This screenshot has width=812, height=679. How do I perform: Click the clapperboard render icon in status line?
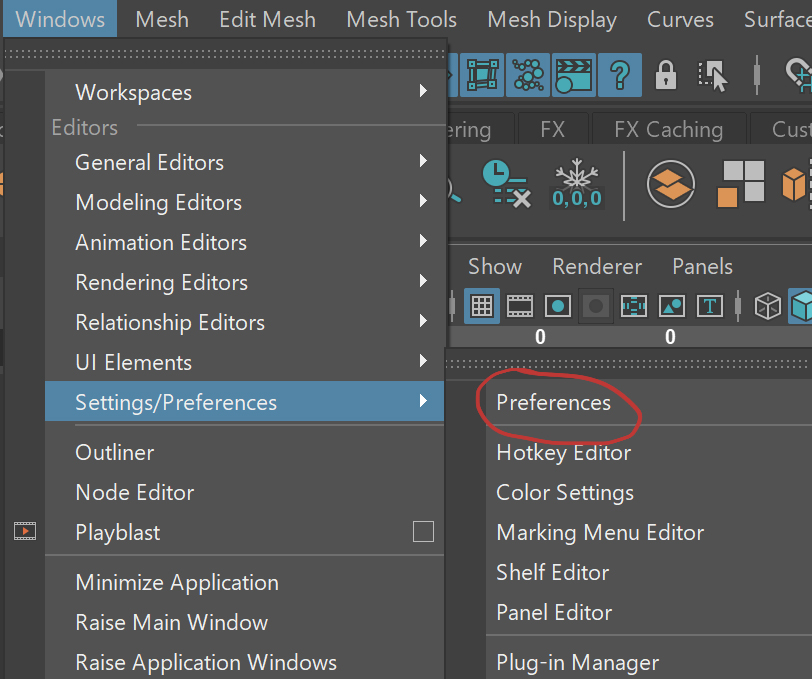[572, 75]
